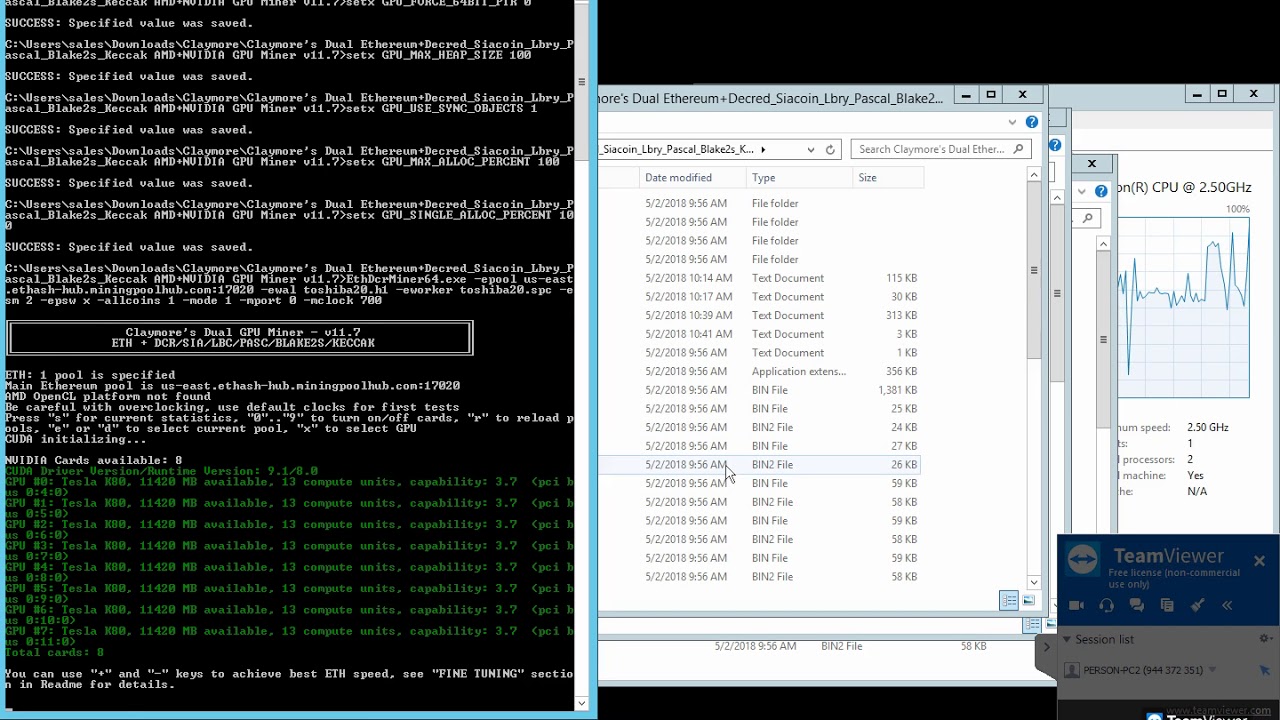This screenshot has height=720, width=1280.
Task: Expand ribbon chevron in Claymore Explorer window
Action: click(1013, 122)
